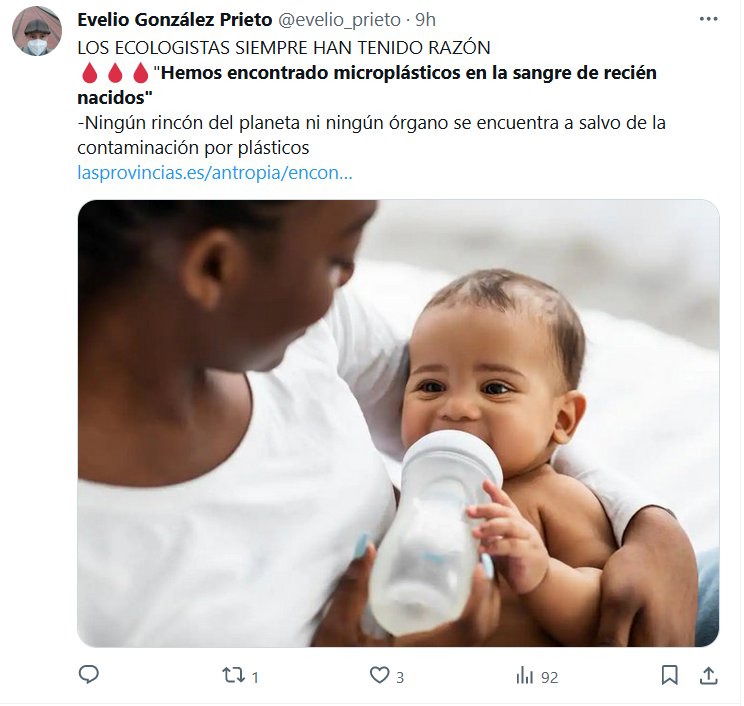Click the reply speech bubble icon
This screenshot has width=744, height=706.
coord(88,674)
